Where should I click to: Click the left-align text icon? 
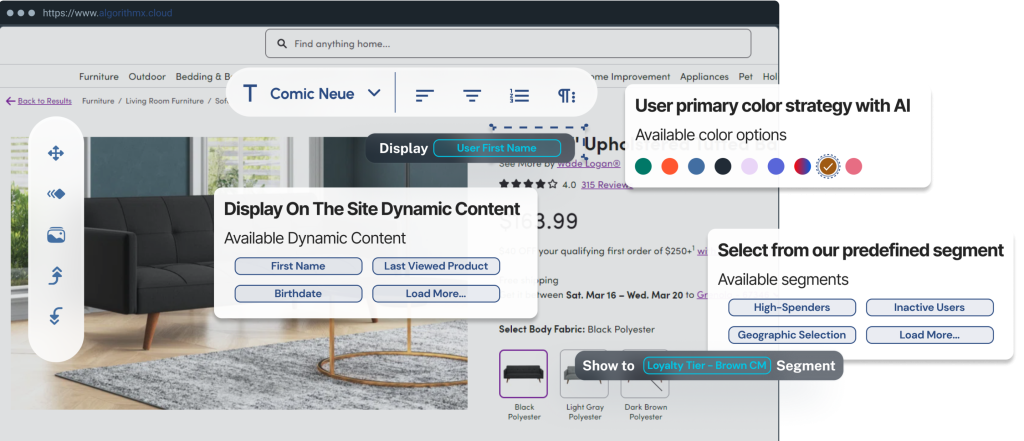pyautogui.click(x=425, y=95)
